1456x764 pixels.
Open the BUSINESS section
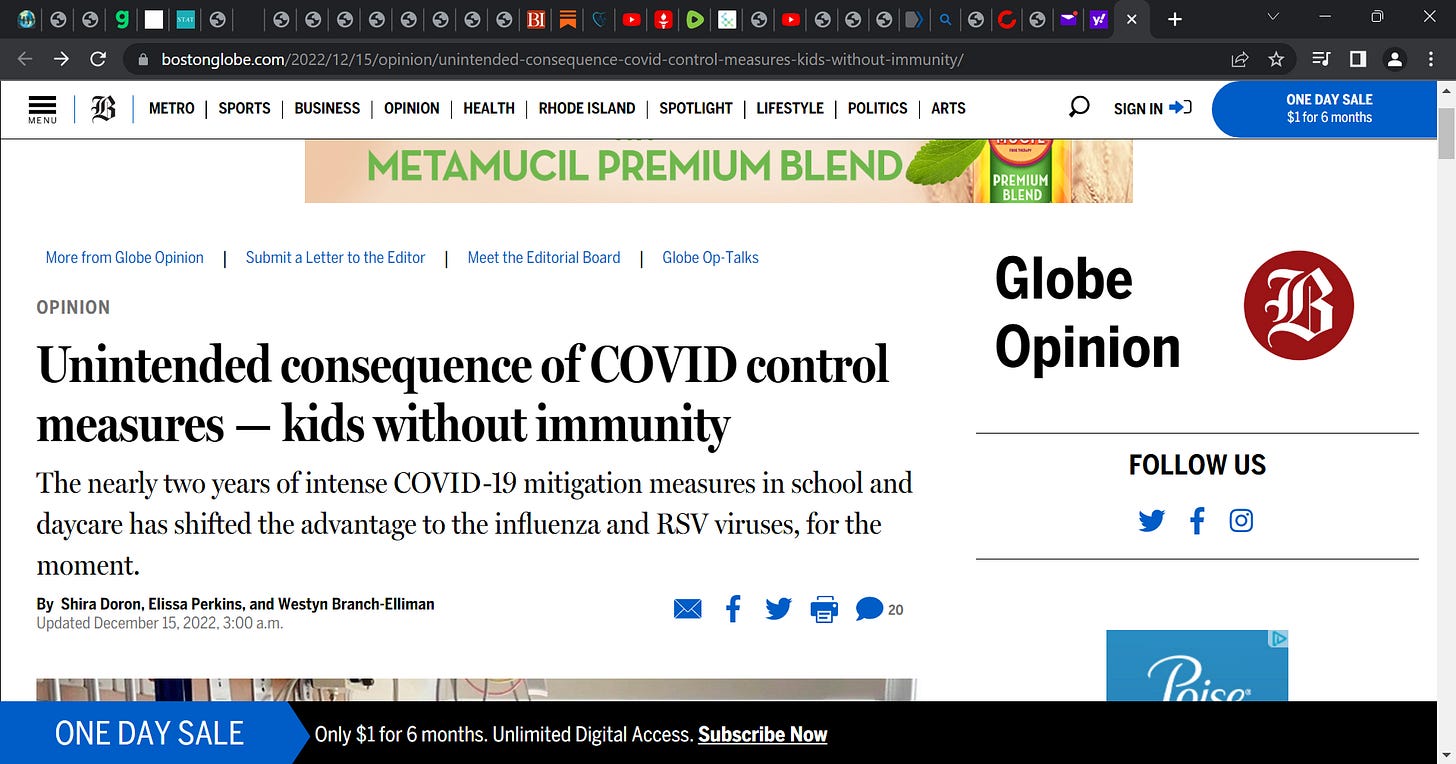[x=327, y=108]
